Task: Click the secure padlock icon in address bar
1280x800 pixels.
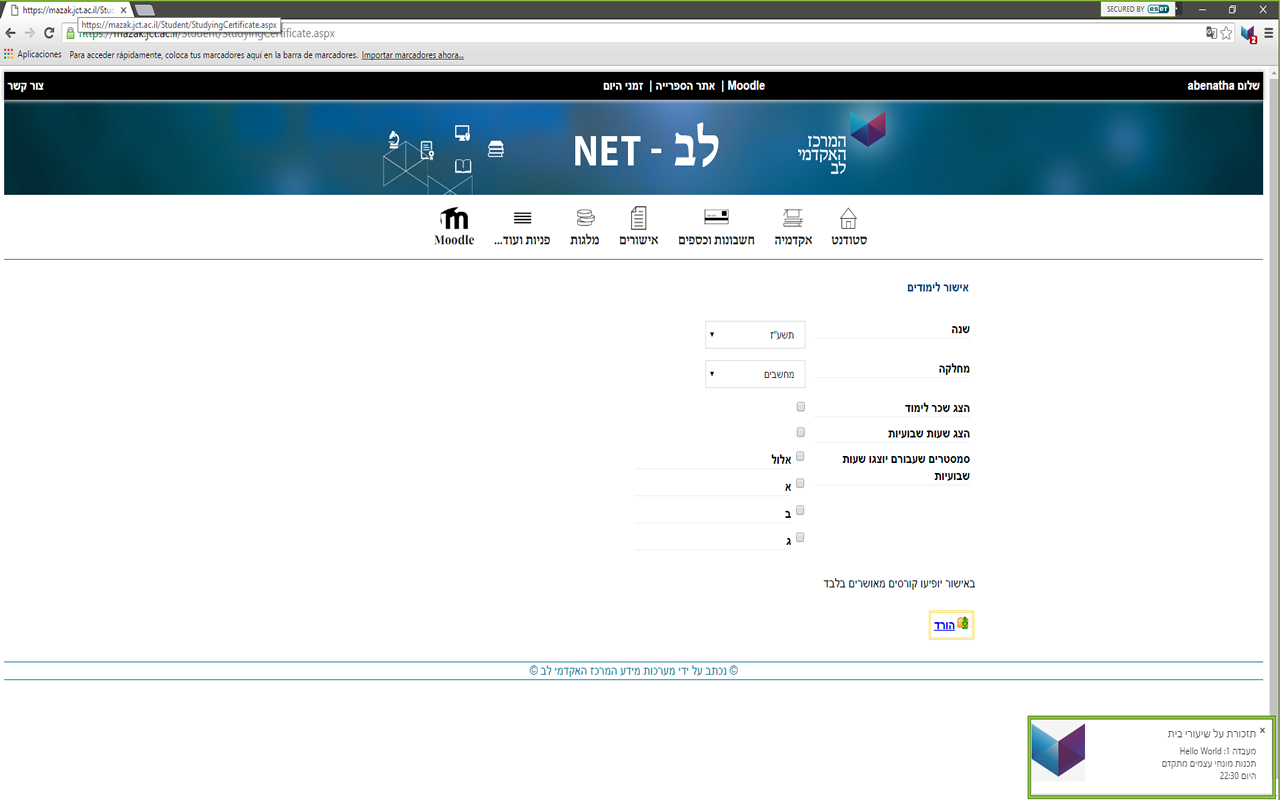Action: point(70,33)
